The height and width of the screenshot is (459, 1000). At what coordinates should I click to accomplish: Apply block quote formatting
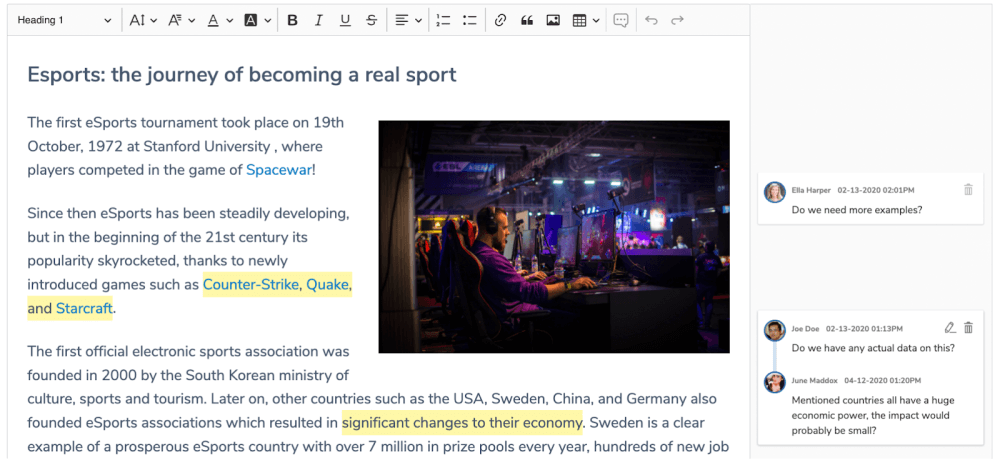[527, 20]
